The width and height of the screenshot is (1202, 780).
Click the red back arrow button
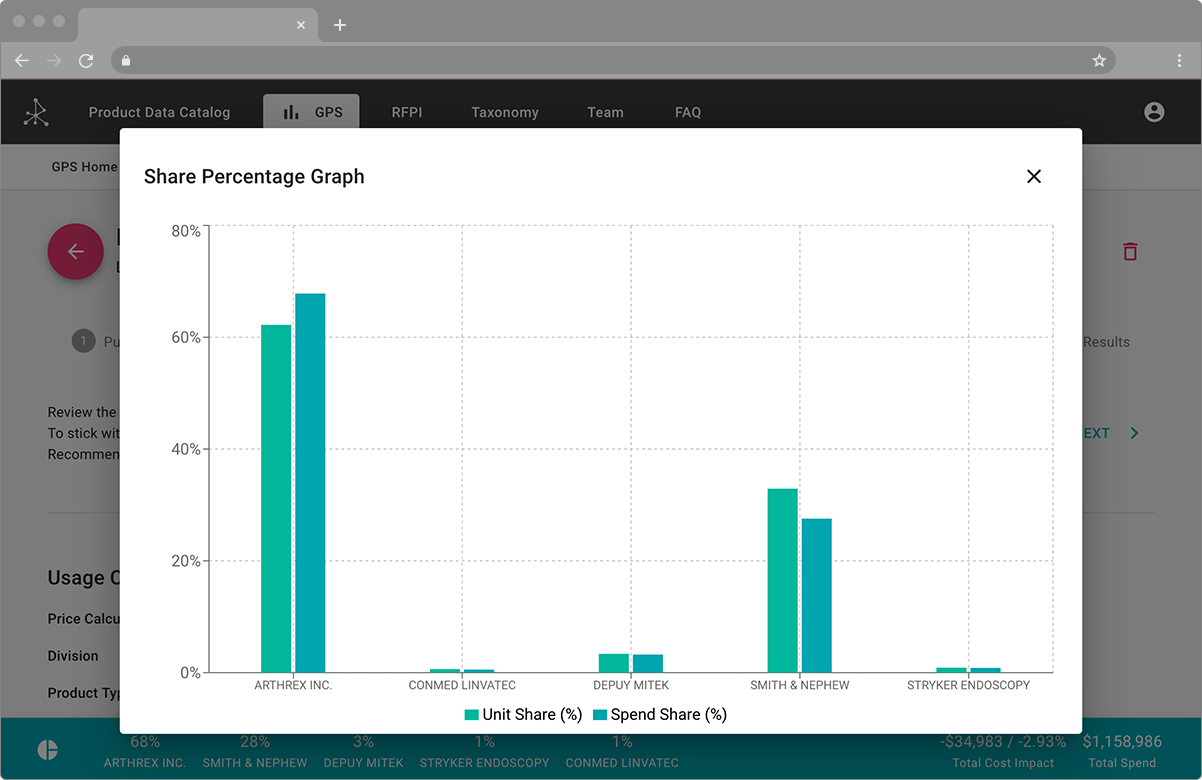76,251
